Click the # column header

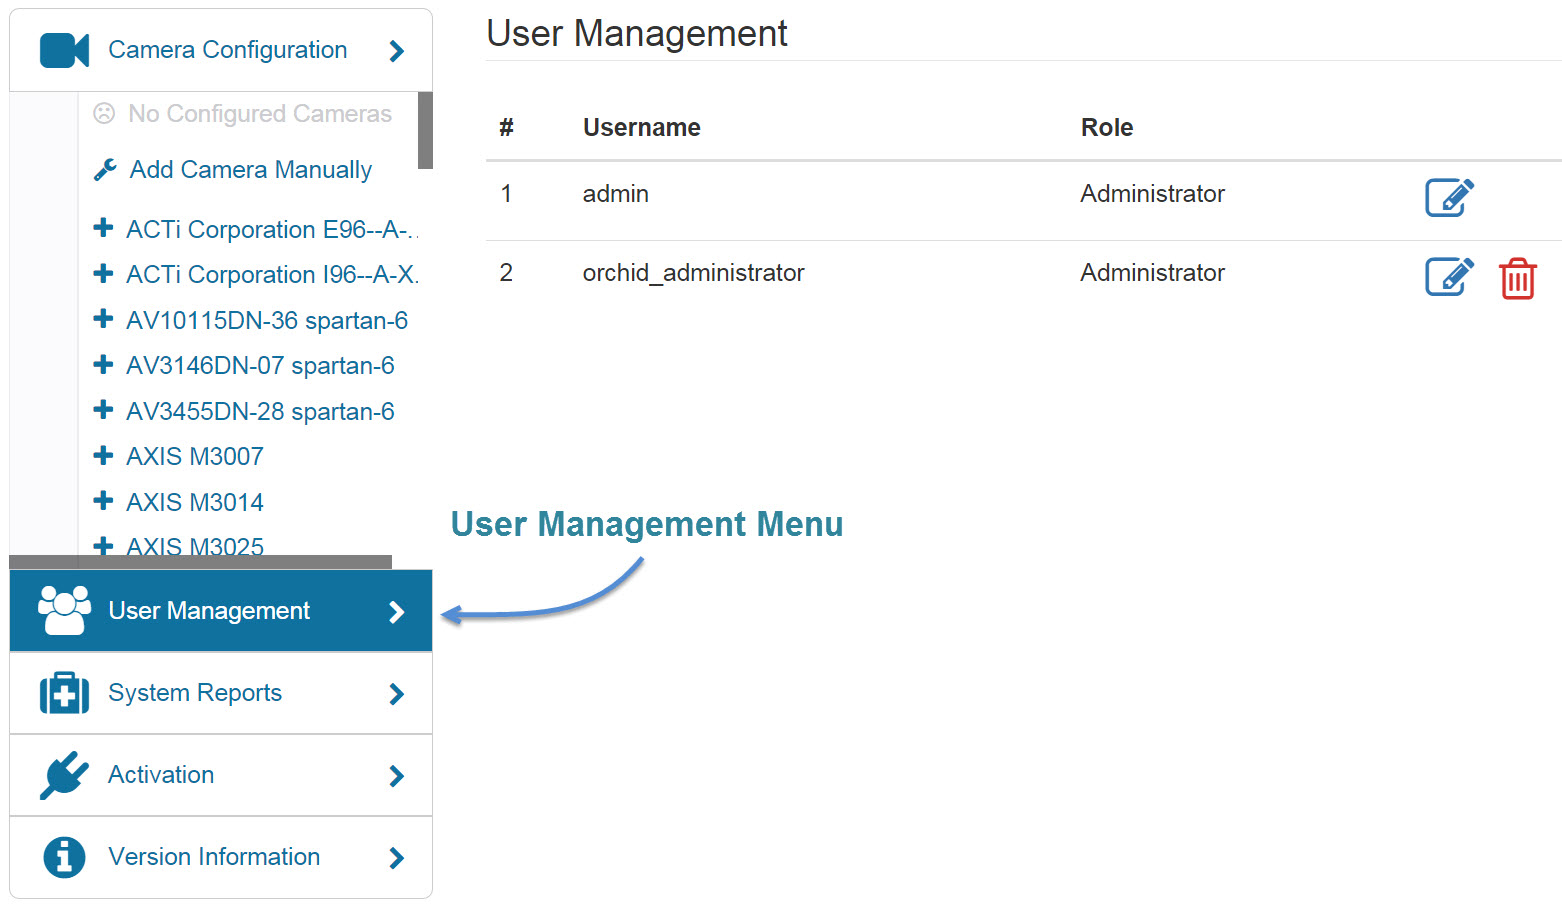point(507,128)
